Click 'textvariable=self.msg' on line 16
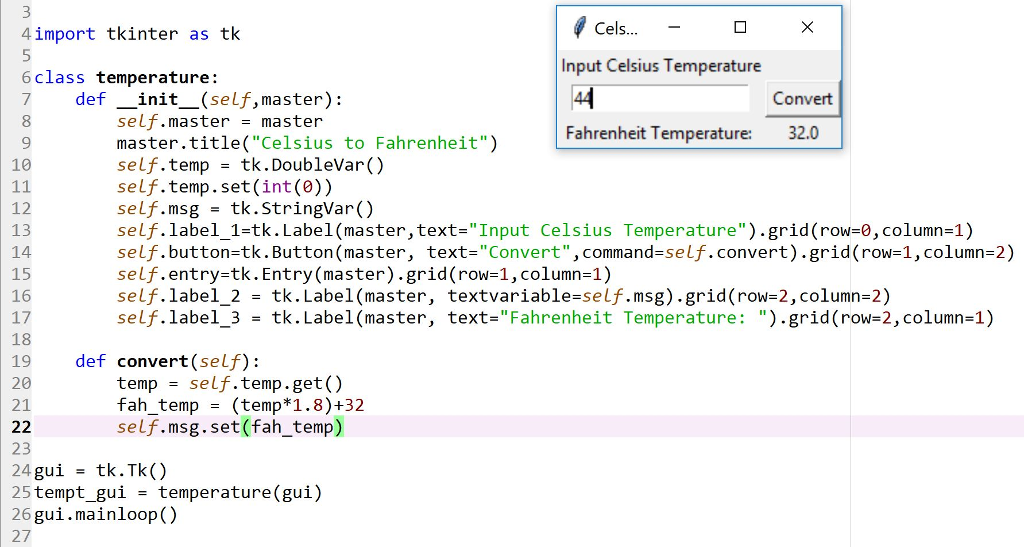1024x547 pixels. pyautogui.click(x=559, y=296)
